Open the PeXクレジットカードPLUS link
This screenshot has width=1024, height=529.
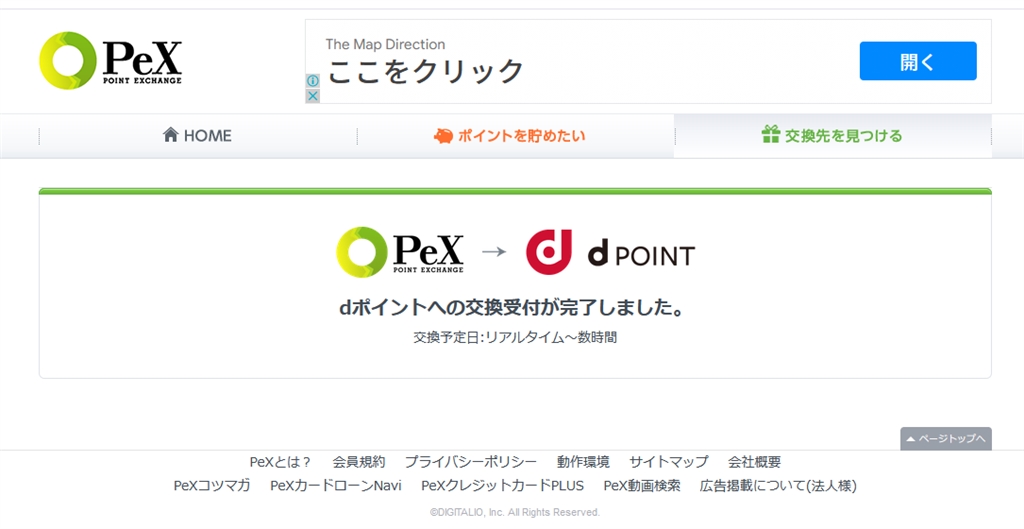pyautogui.click(x=502, y=486)
